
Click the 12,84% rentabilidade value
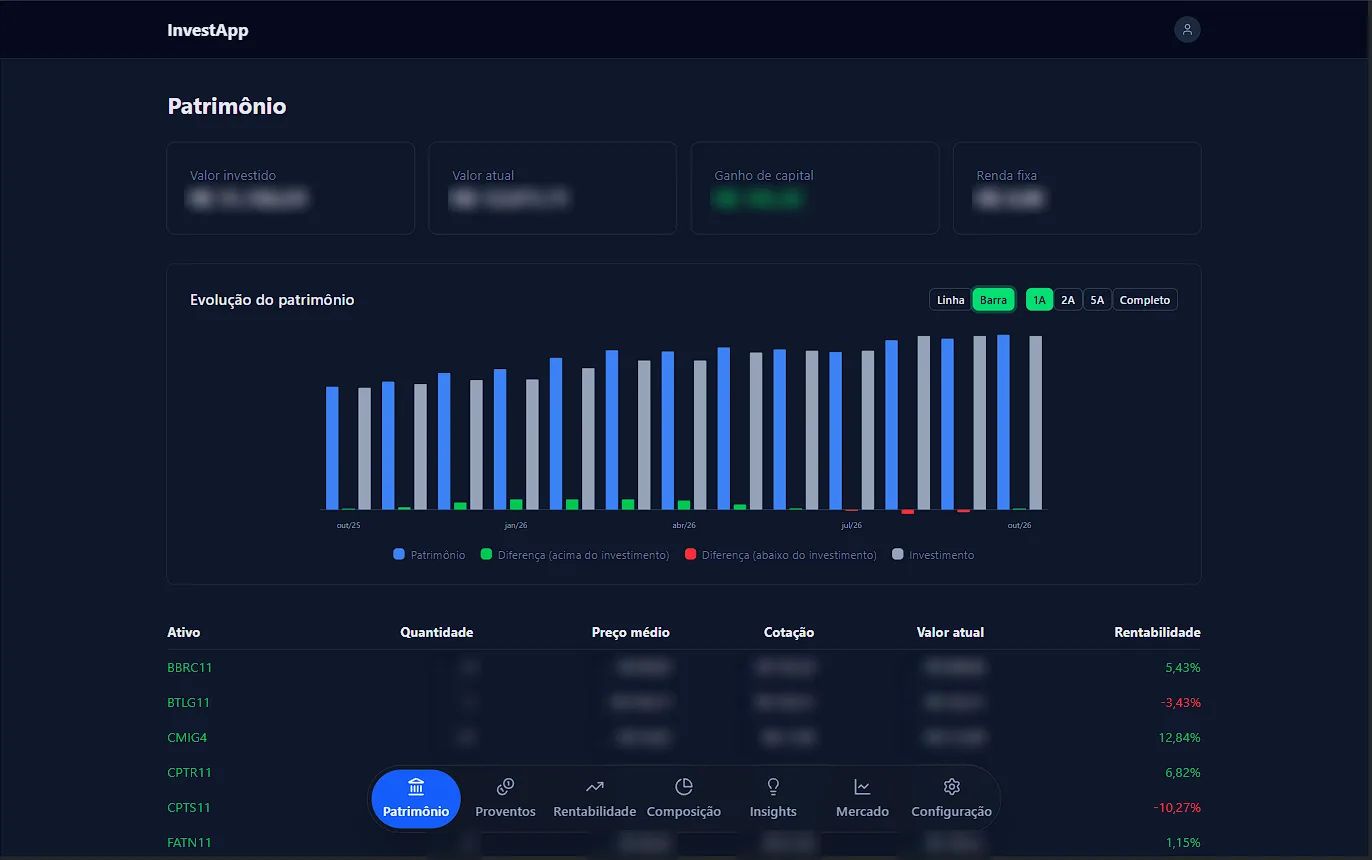pos(1180,737)
